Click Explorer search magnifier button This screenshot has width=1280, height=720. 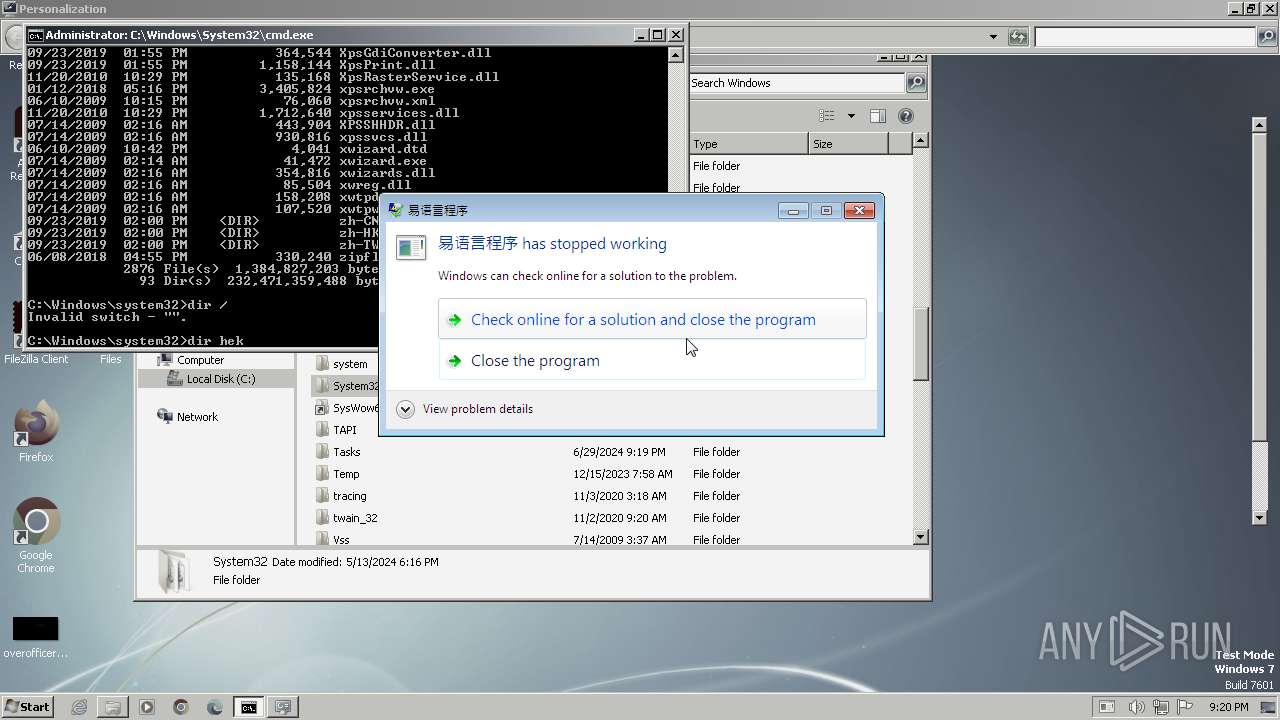(916, 83)
